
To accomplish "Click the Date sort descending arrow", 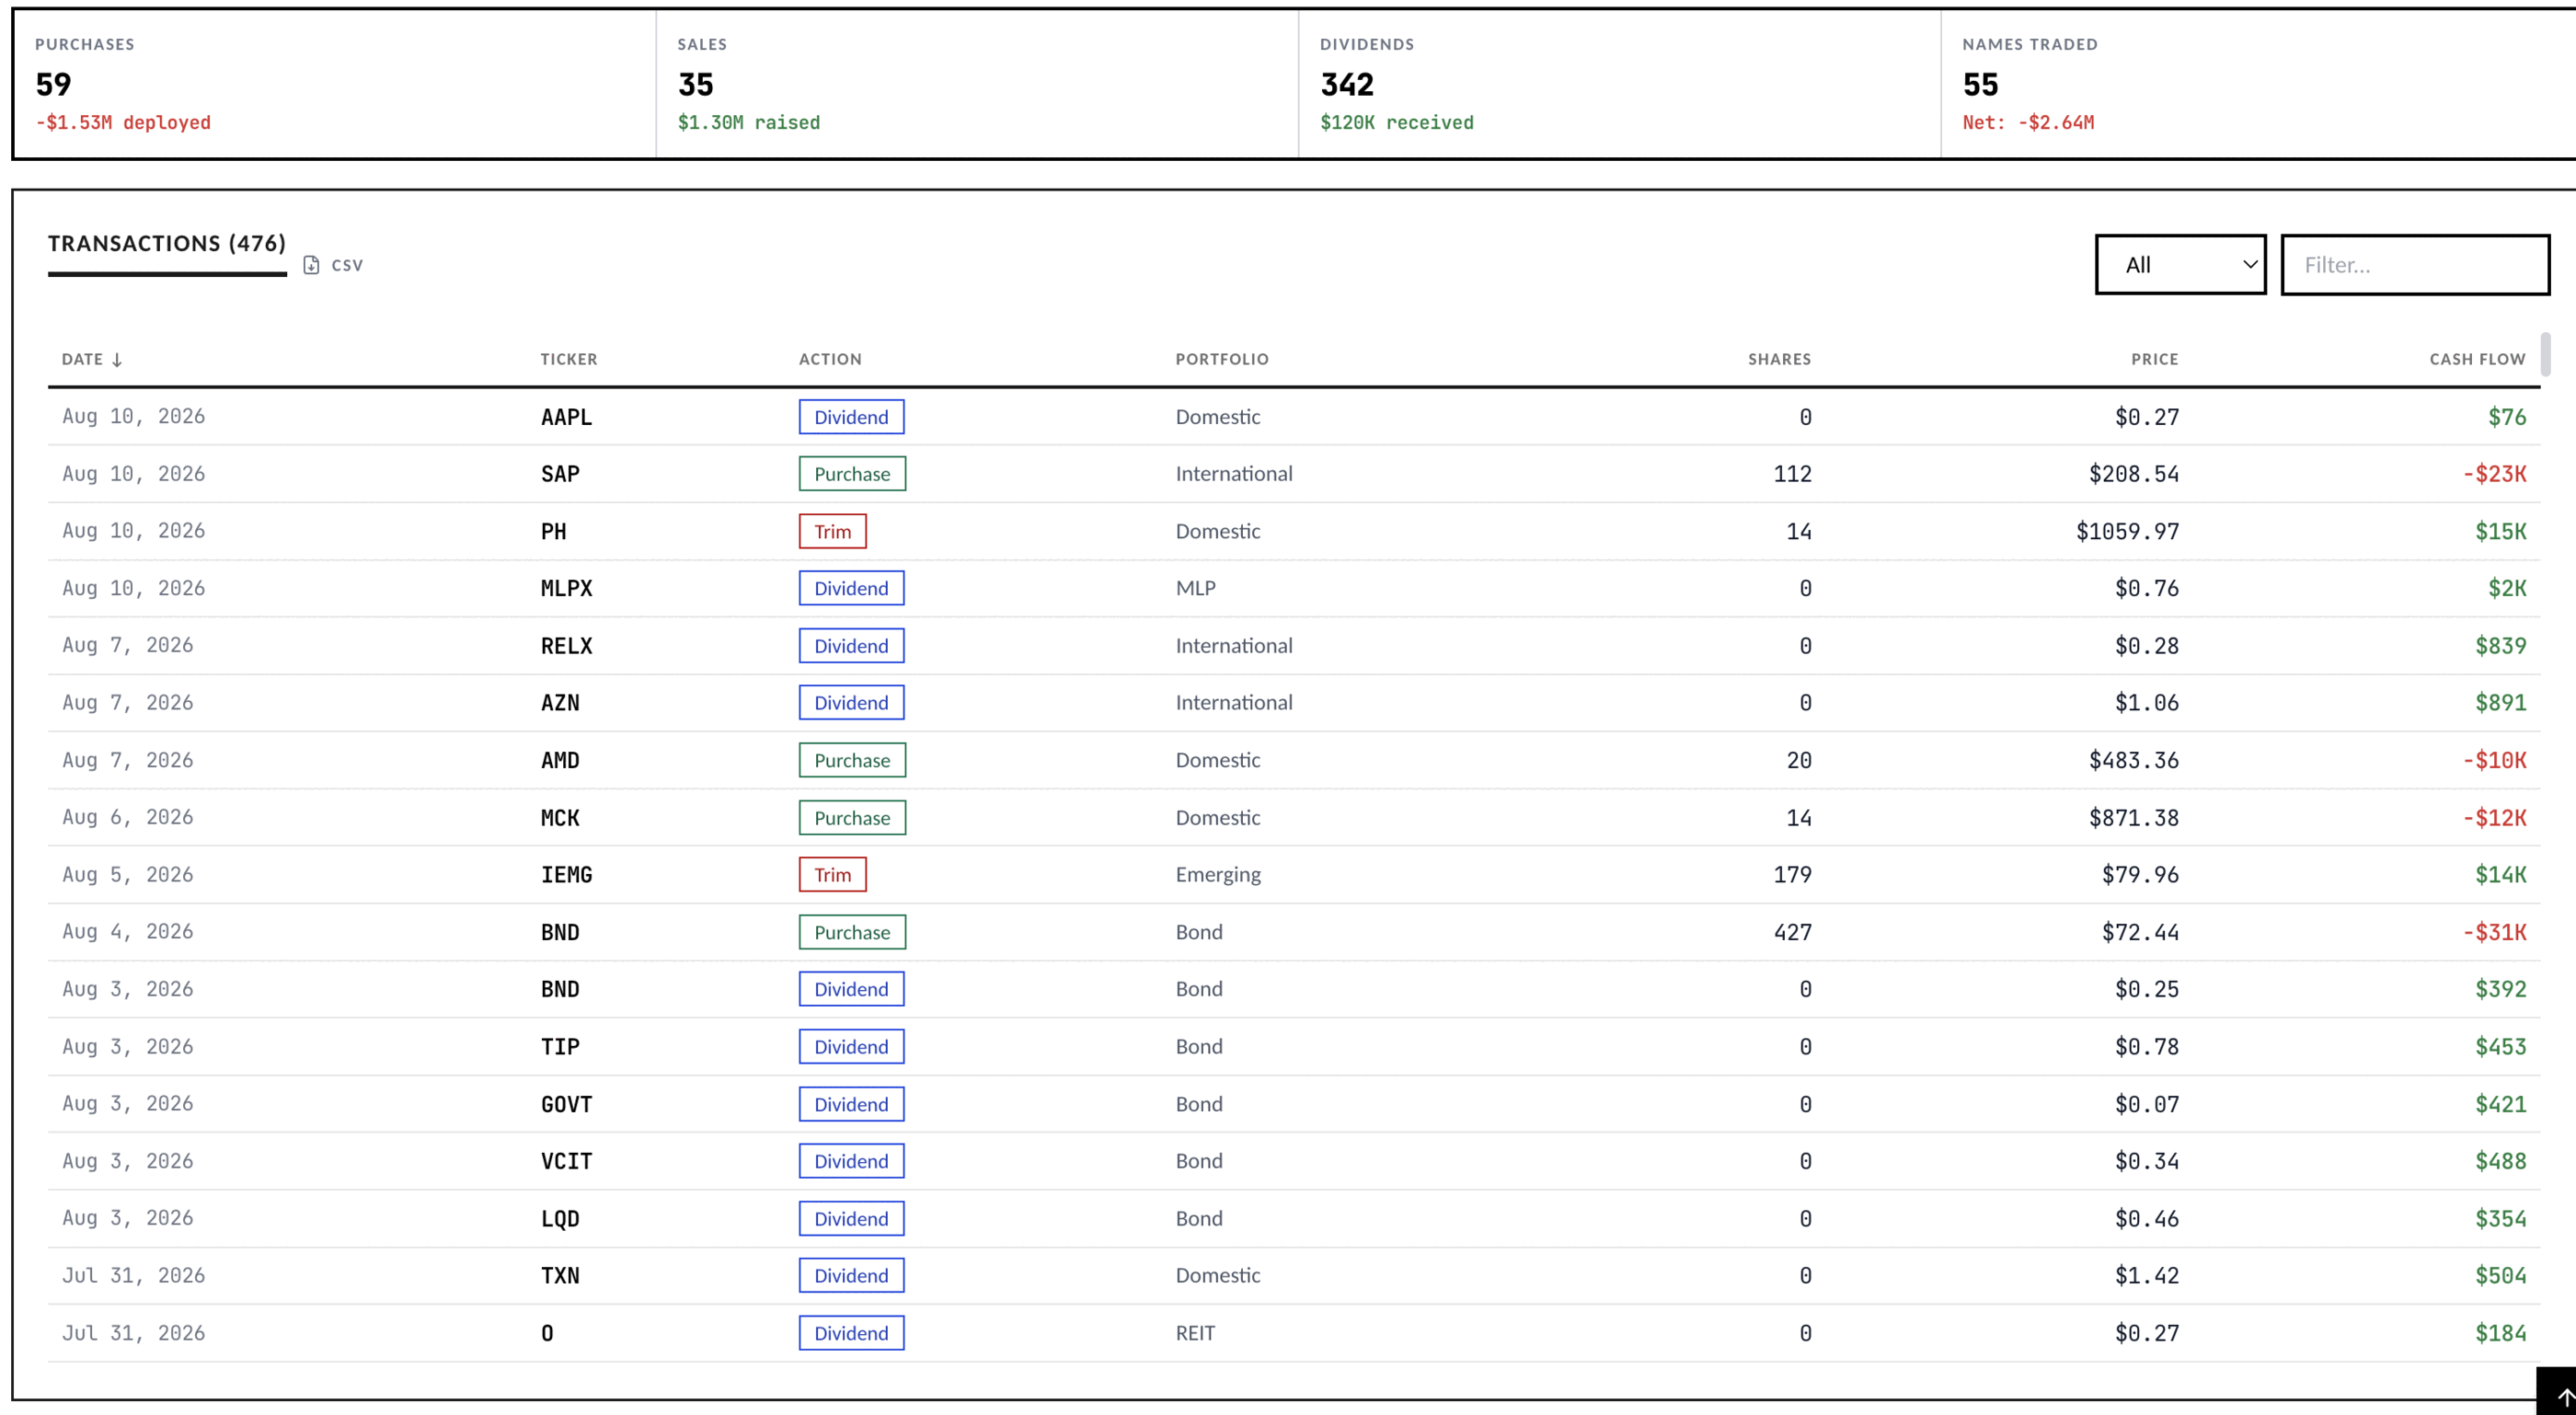I will pos(117,360).
